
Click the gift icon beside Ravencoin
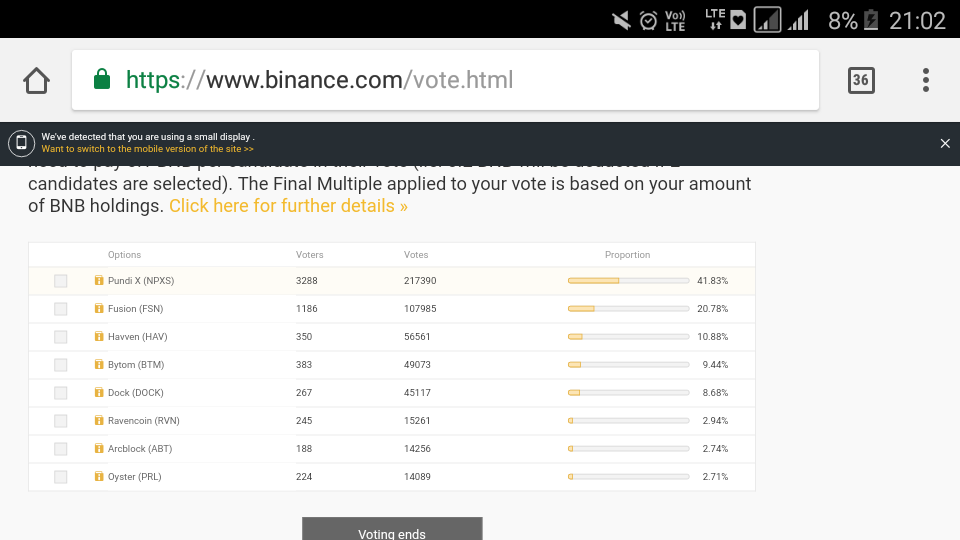tap(99, 421)
